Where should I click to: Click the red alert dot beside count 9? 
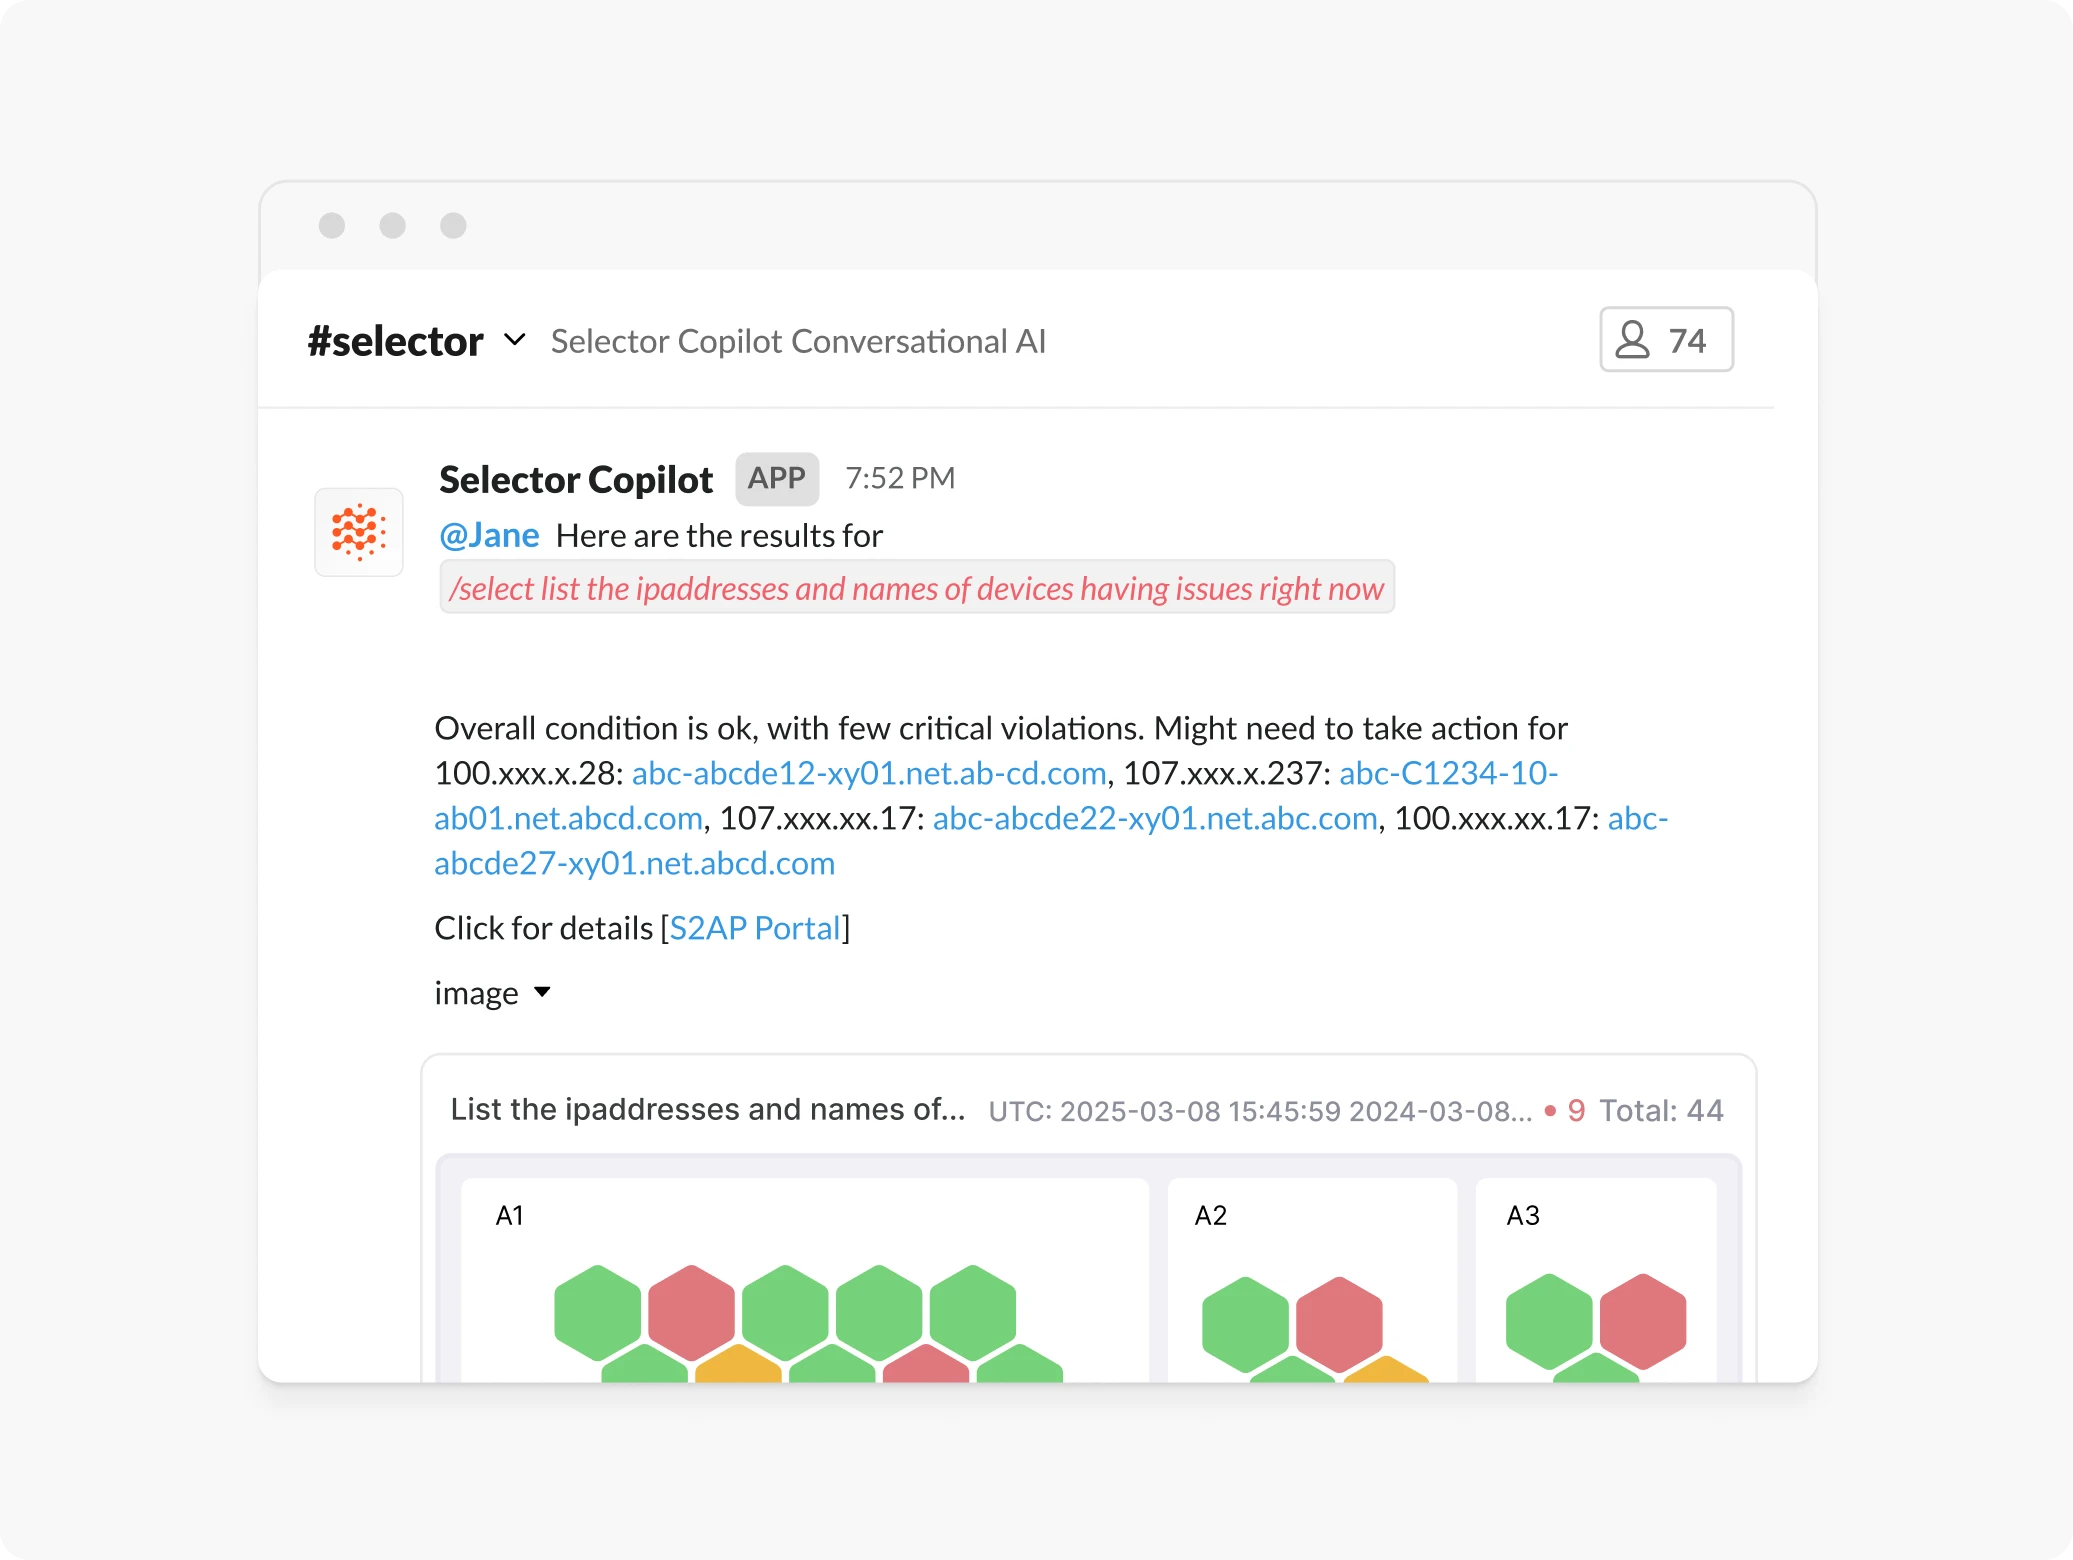click(1549, 1110)
